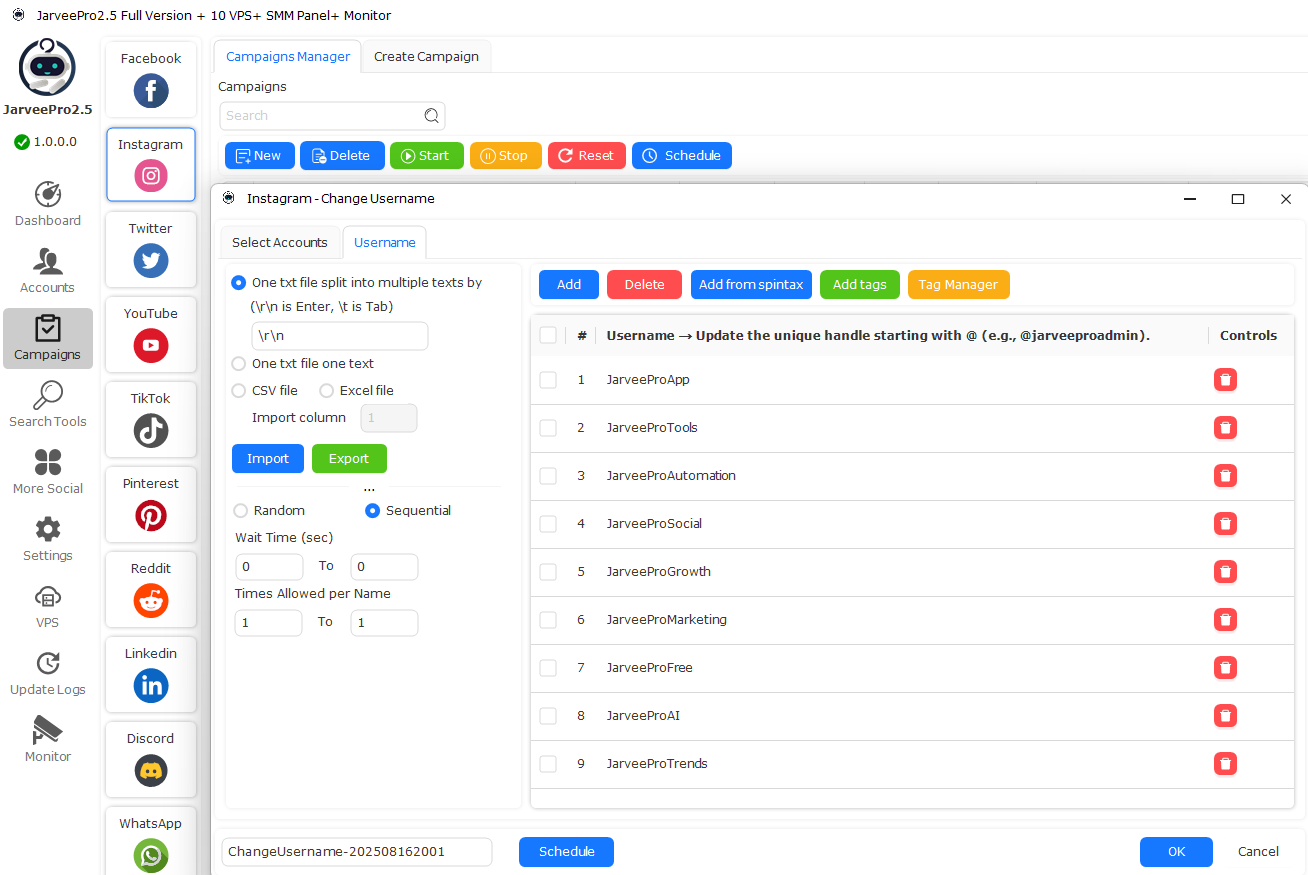Open the WhatsApp platform icon
Viewport: 1308px width, 875px height.
[x=151, y=856]
